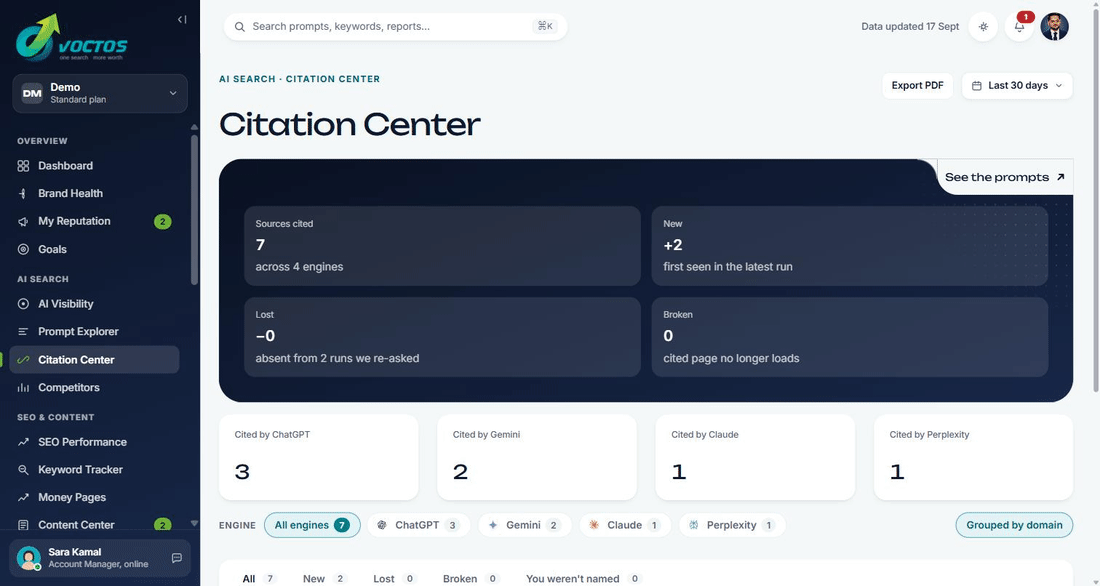The height and width of the screenshot is (586, 1100).
Task: Select the All engines filter chip
Action: pos(312,525)
